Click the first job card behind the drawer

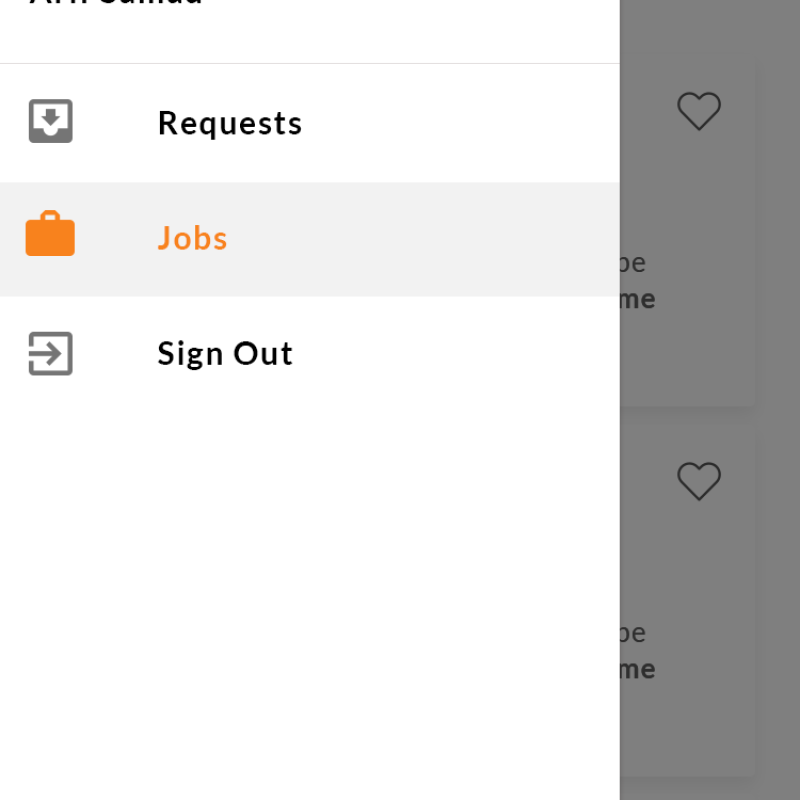(690, 200)
